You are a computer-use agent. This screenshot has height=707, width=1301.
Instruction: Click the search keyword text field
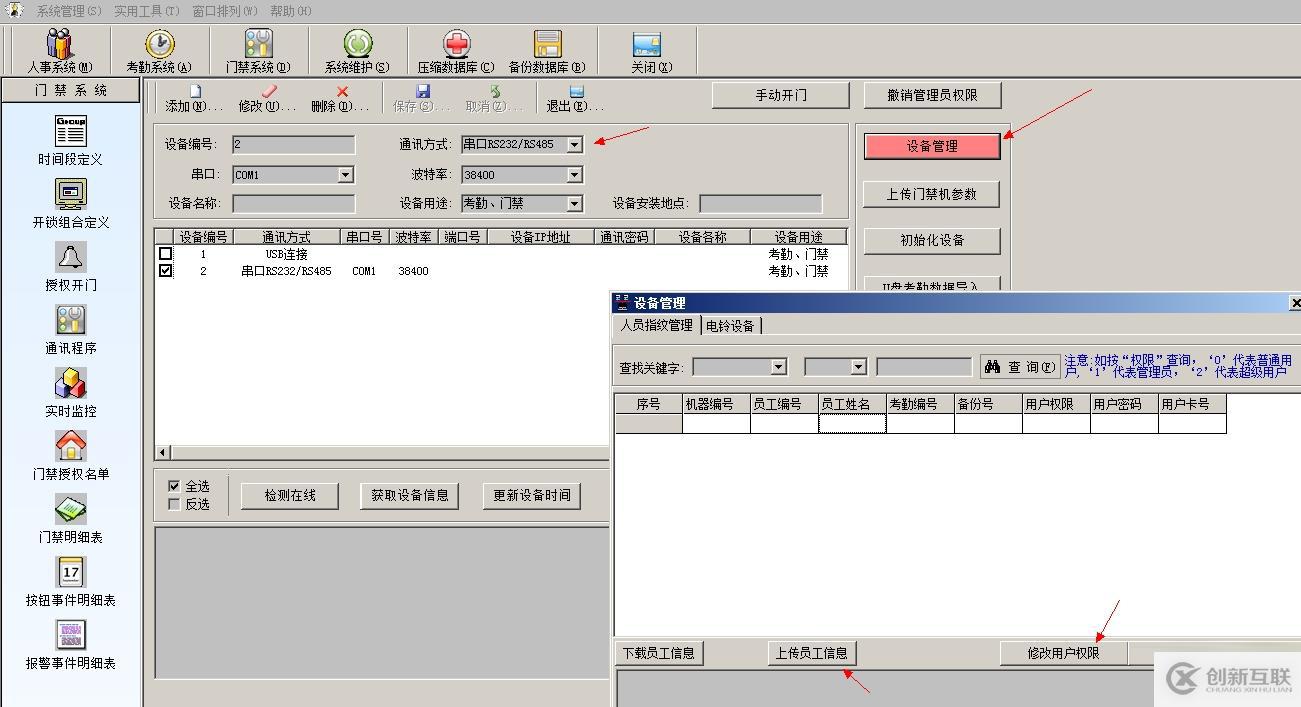click(x=924, y=367)
